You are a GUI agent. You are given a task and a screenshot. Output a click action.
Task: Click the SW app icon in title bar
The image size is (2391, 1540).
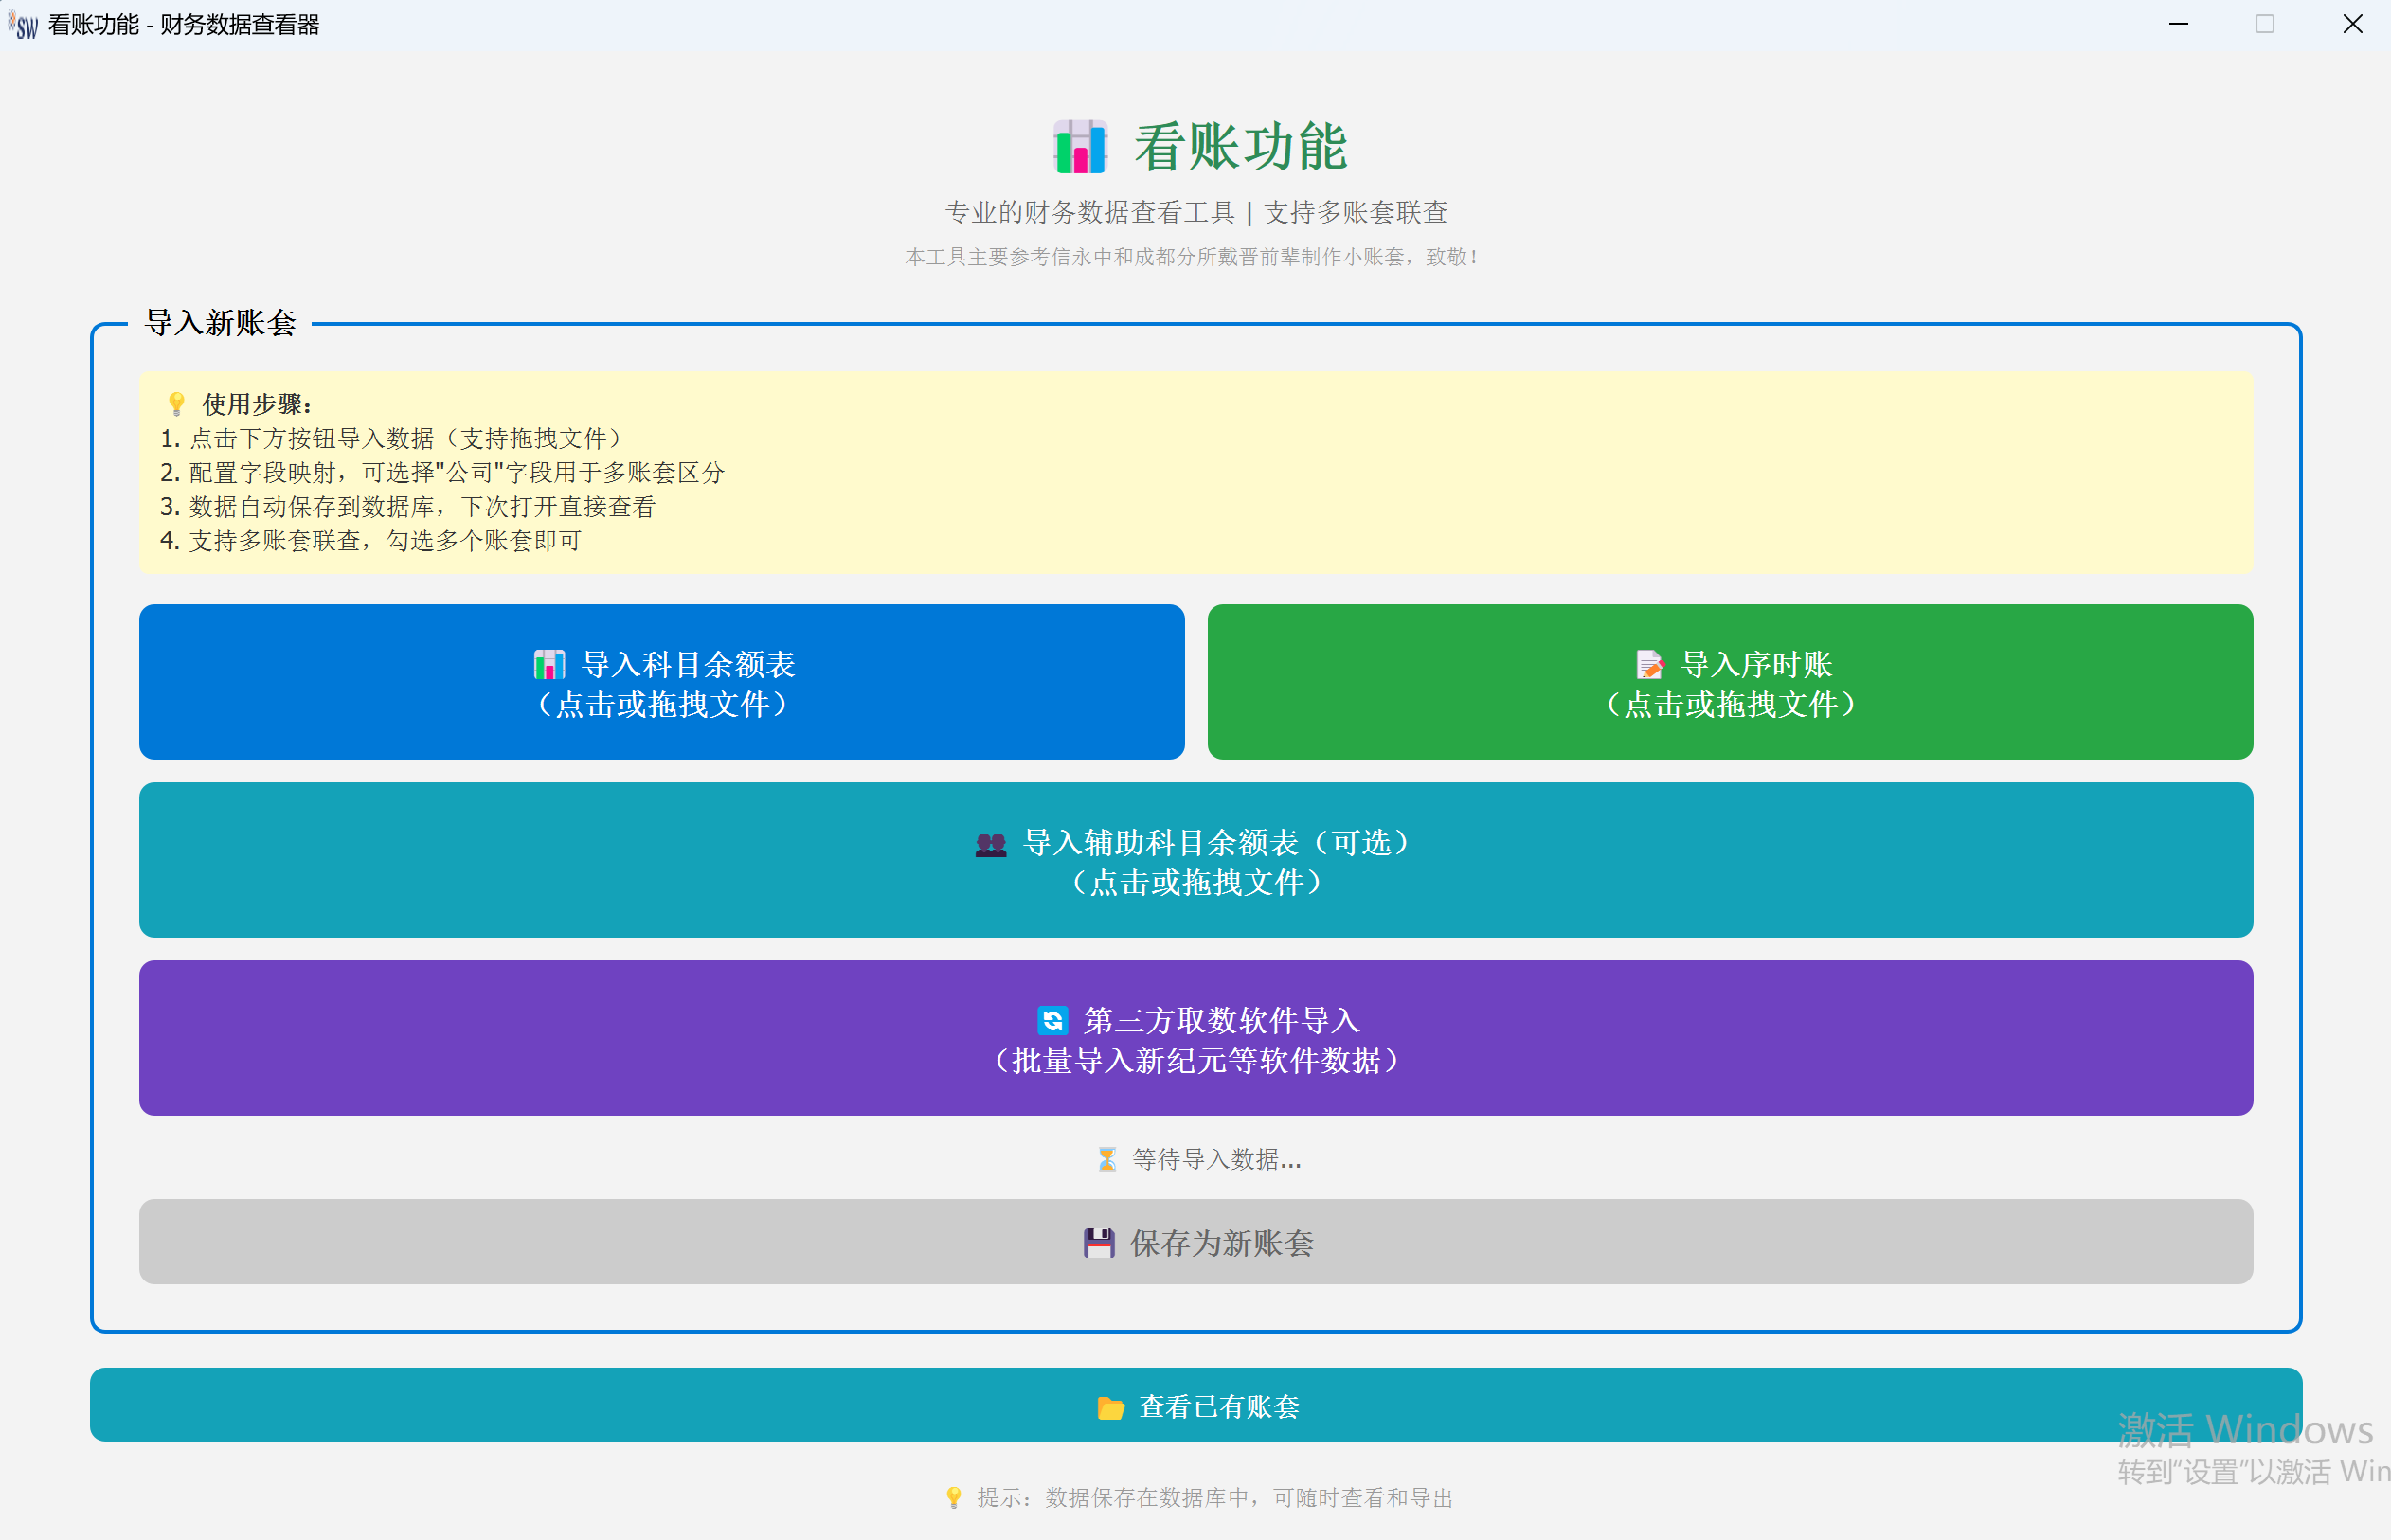coord(24,24)
